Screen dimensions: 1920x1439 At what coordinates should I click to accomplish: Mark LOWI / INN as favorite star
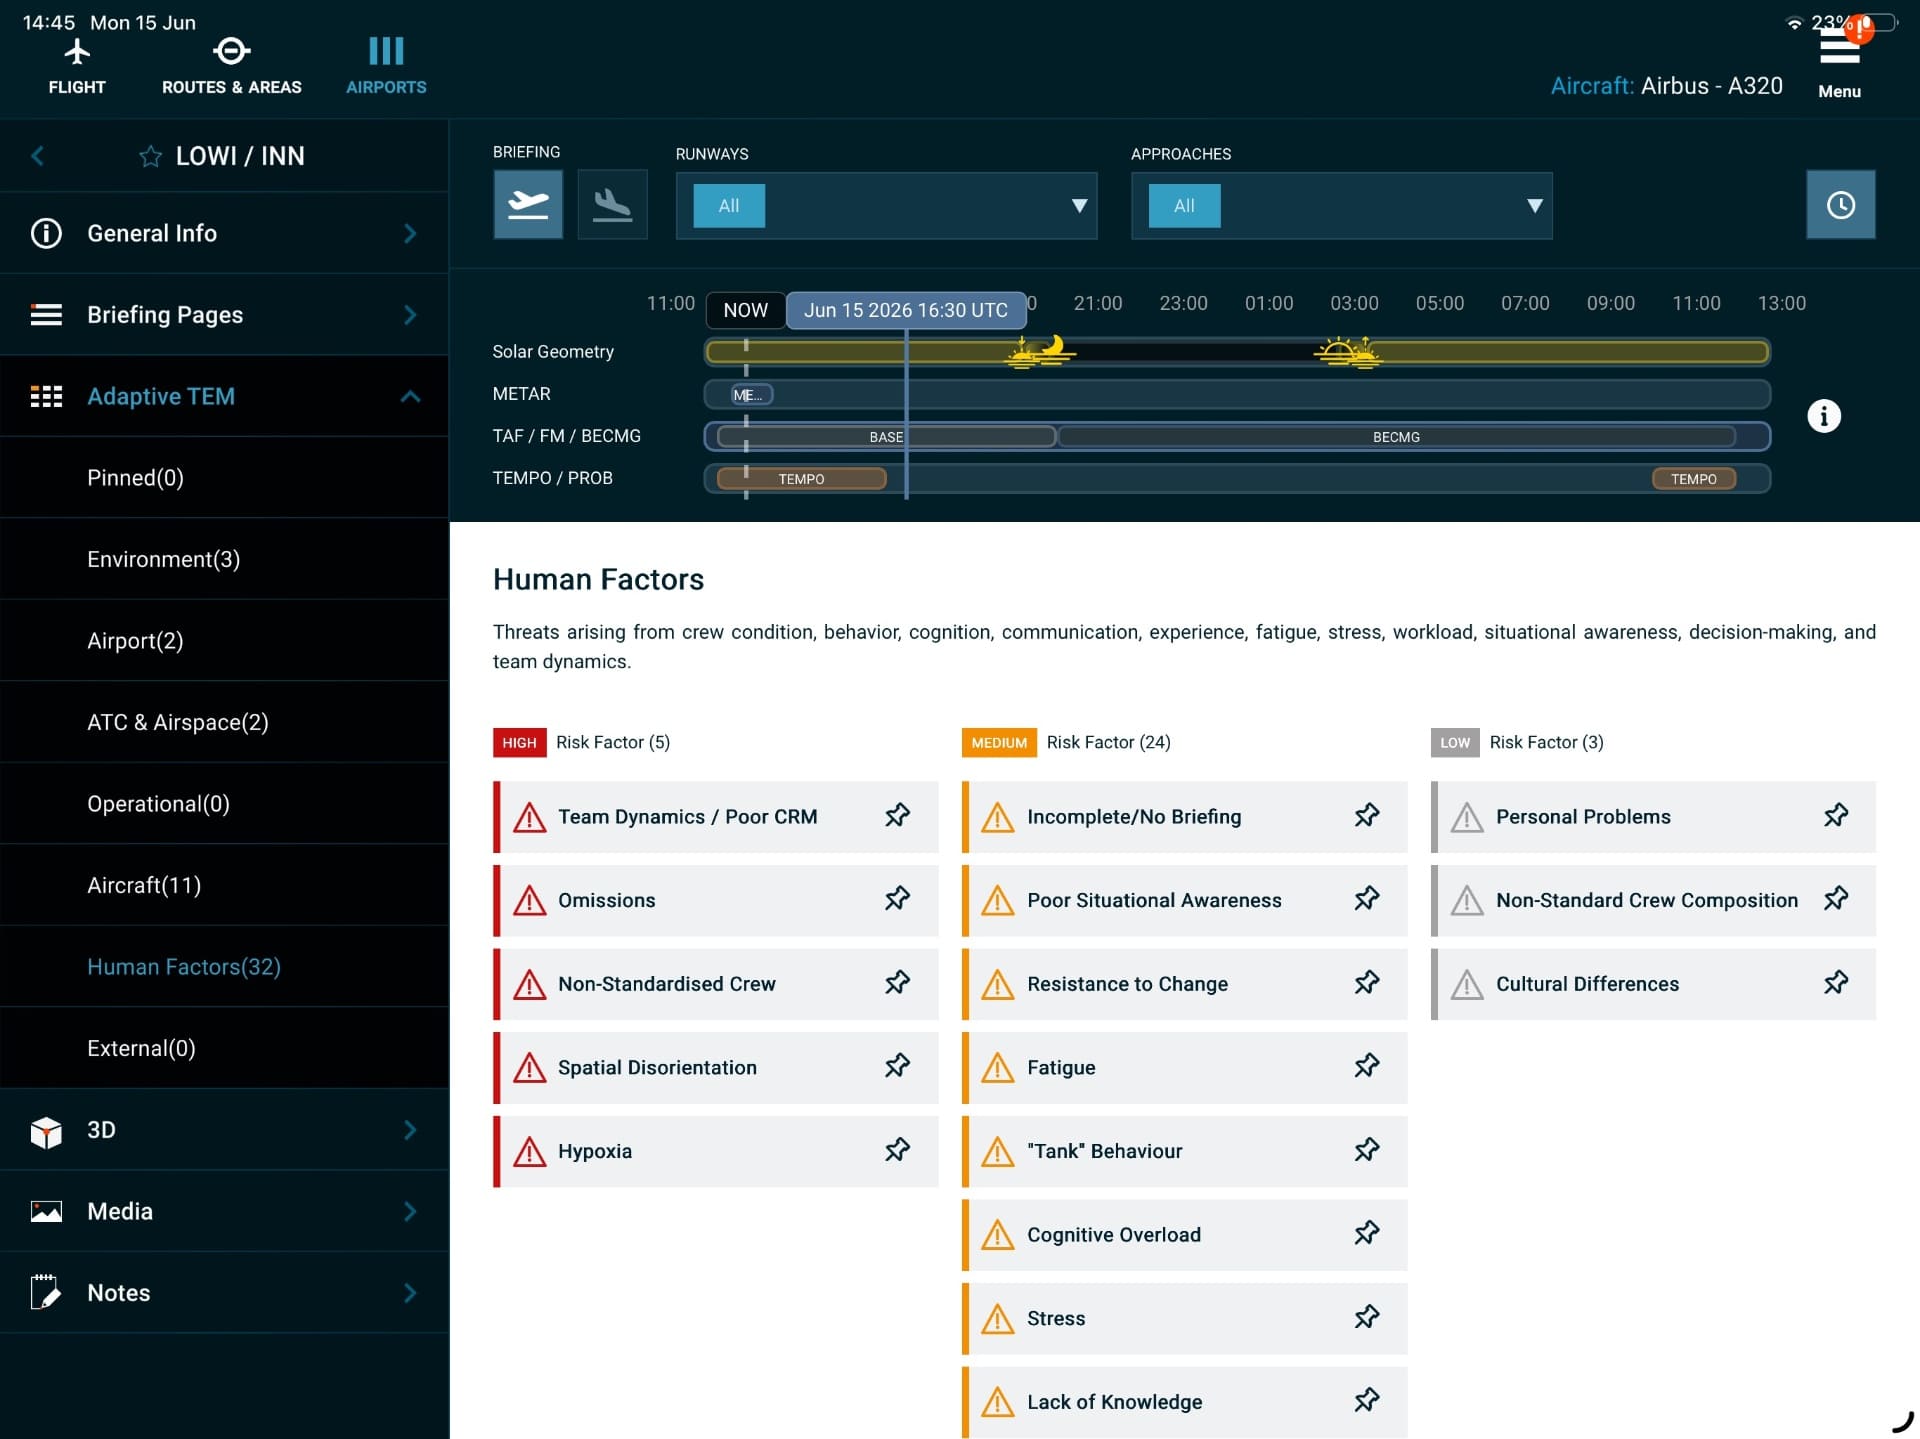click(151, 156)
